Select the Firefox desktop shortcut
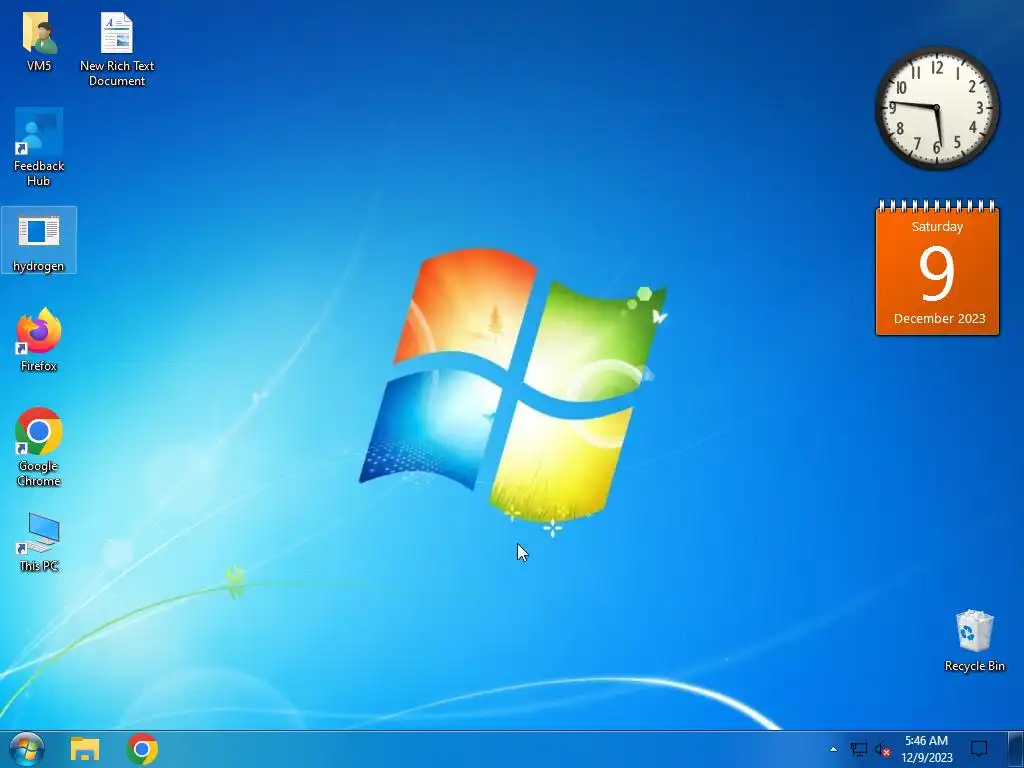1024x768 pixels. coord(39,340)
